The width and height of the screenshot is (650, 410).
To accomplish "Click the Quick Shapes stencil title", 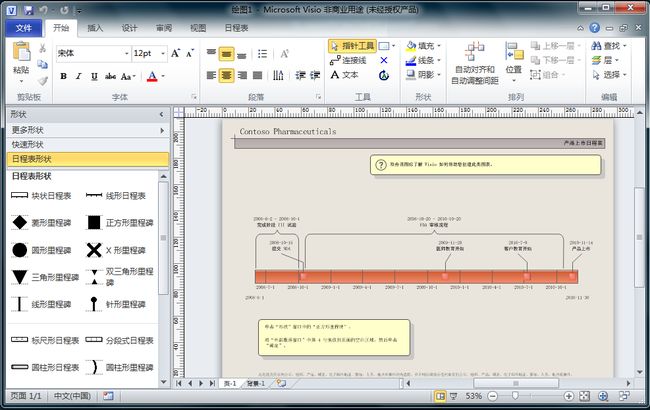I will [88, 145].
